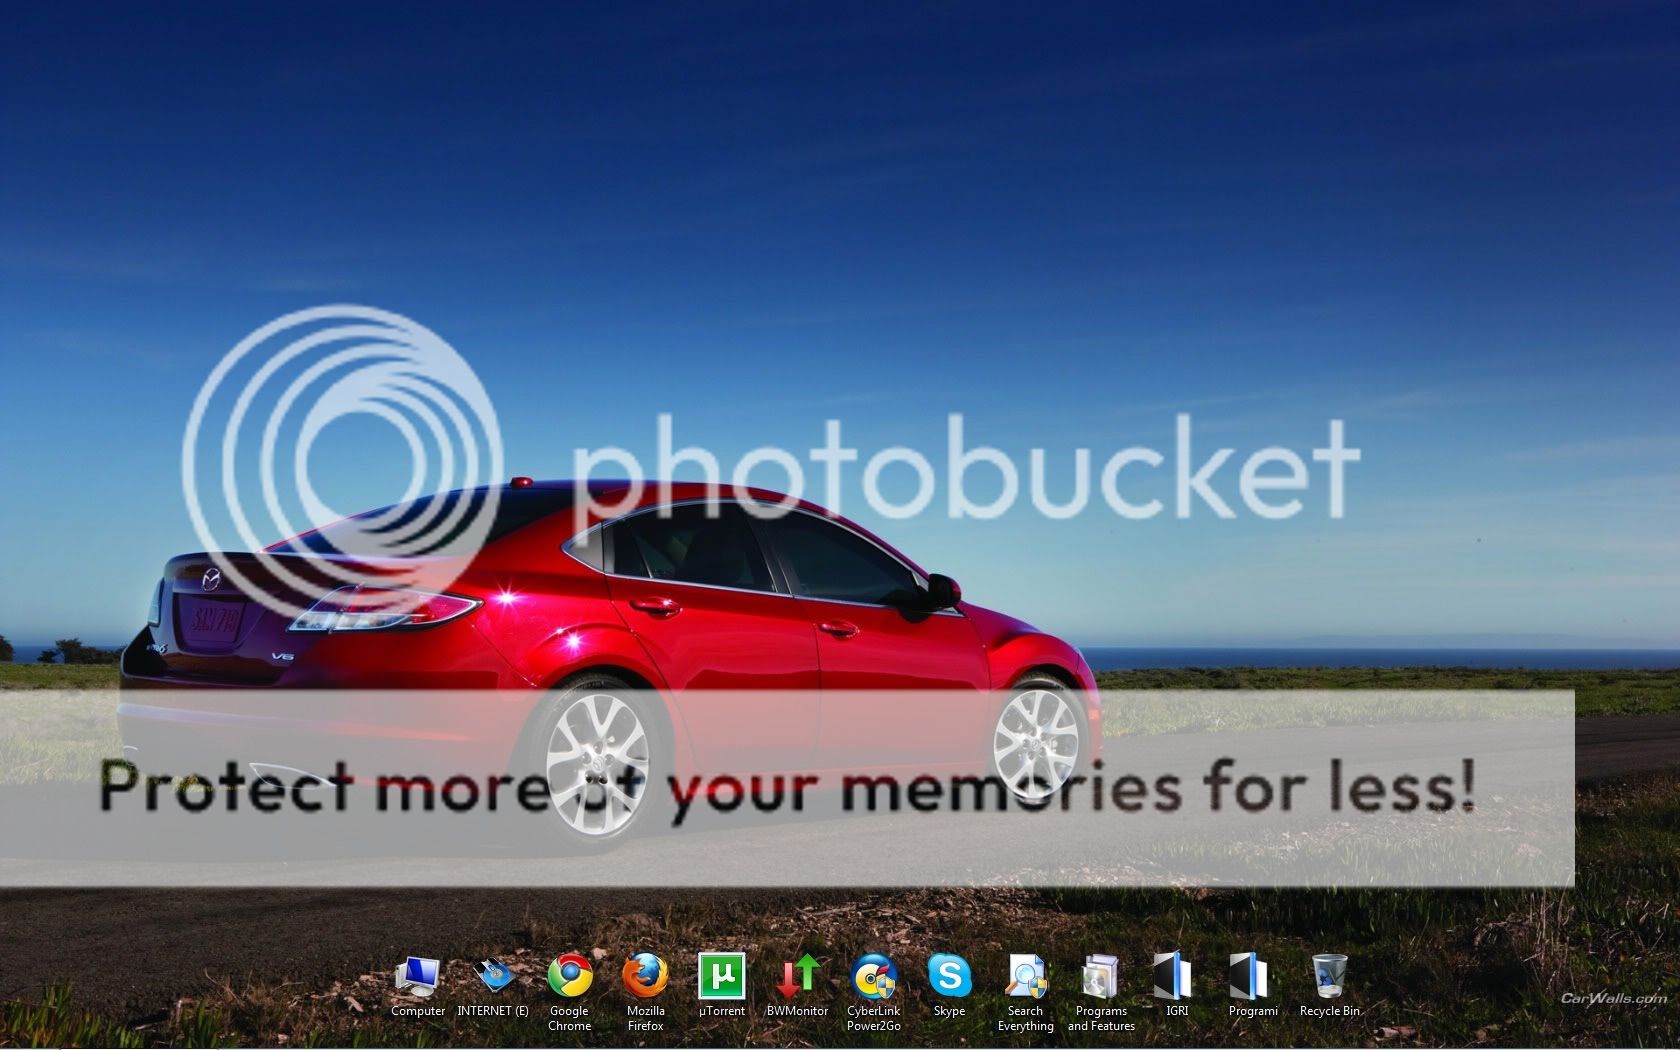Click the 'Protect more of your memories' banner
Image resolution: width=1680 pixels, height=1050 pixels.
tap(787, 788)
